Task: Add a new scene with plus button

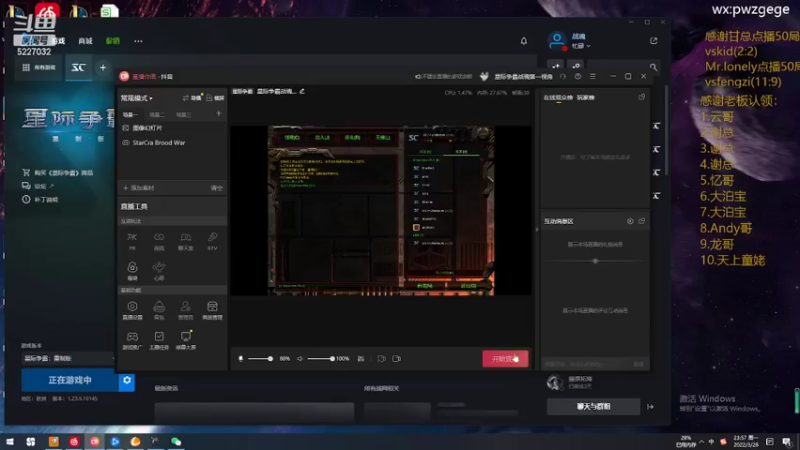Action: click(x=218, y=114)
